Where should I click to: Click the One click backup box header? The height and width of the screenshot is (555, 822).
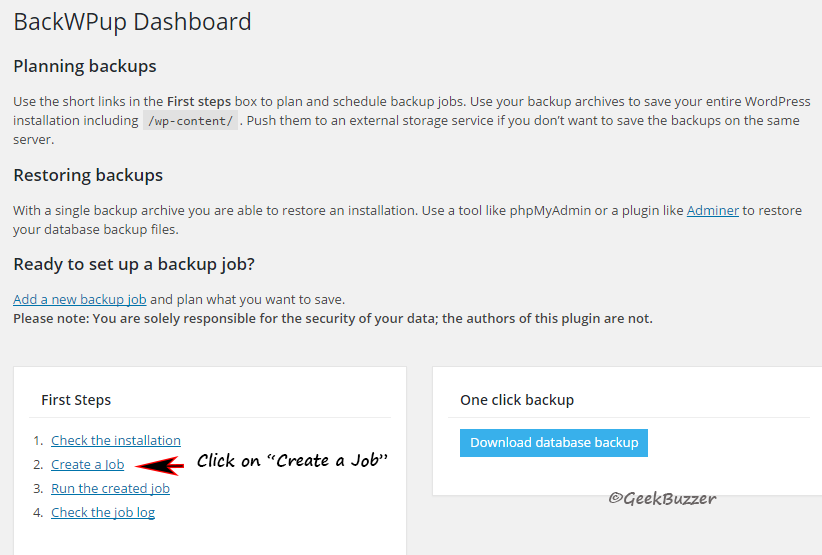517,400
